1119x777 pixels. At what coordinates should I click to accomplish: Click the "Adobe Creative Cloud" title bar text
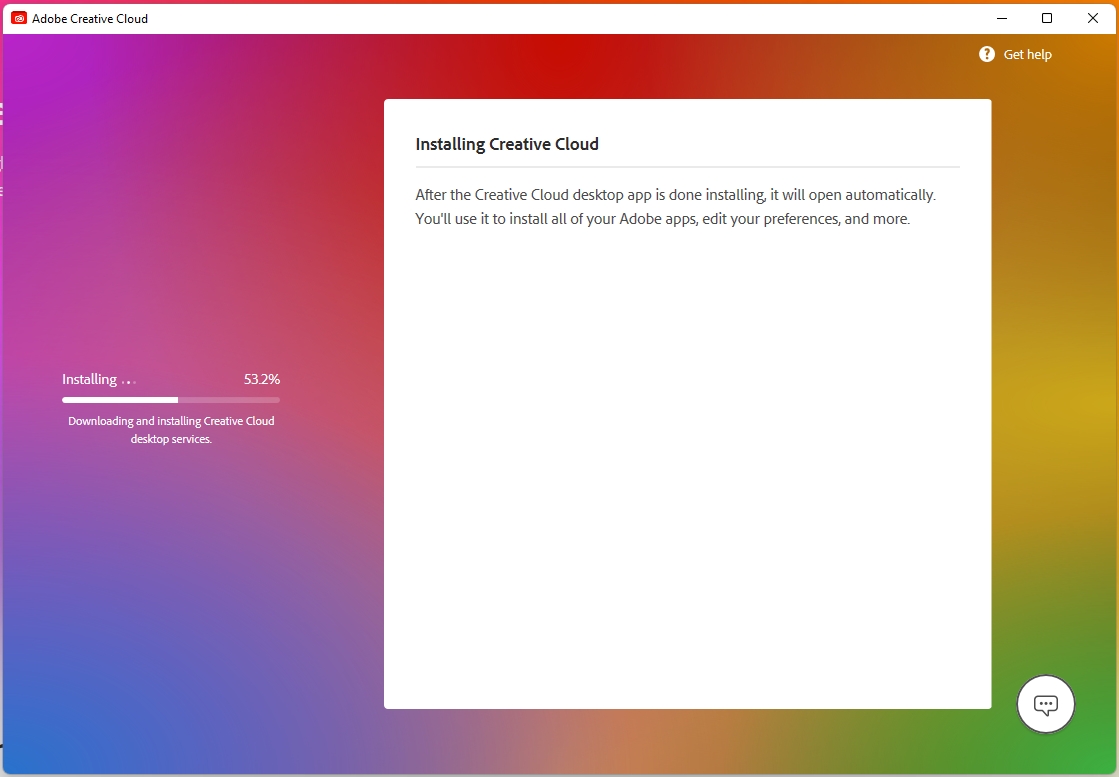(x=90, y=18)
